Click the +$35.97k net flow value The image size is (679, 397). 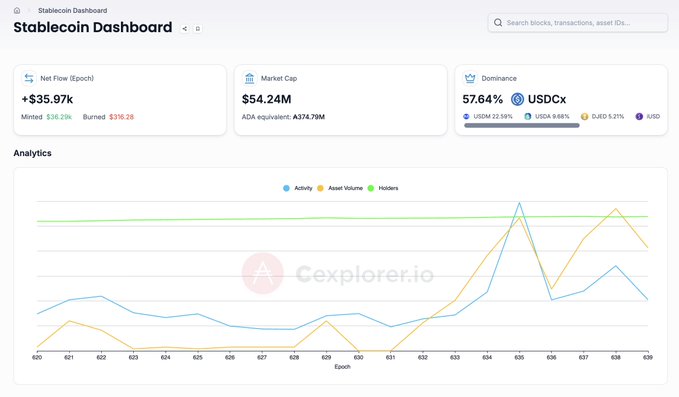[47, 99]
